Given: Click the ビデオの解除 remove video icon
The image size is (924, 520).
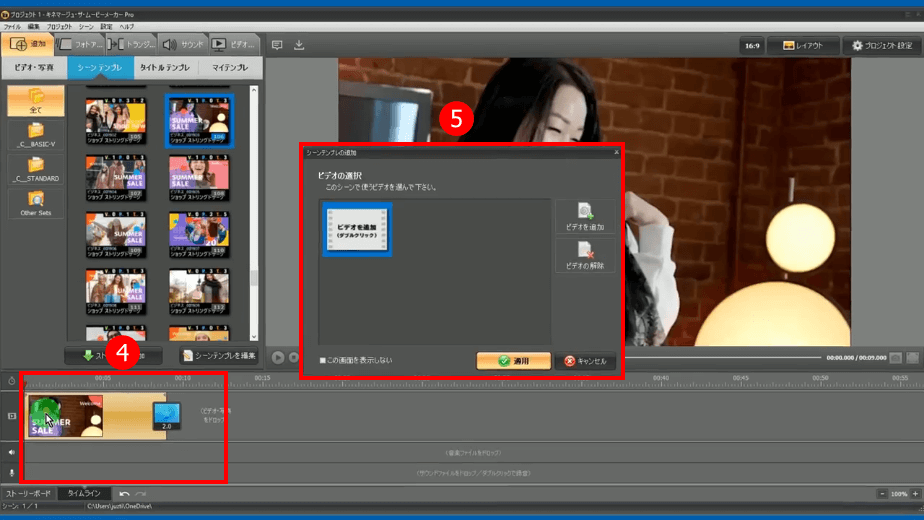Looking at the screenshot, I should 585,256.
